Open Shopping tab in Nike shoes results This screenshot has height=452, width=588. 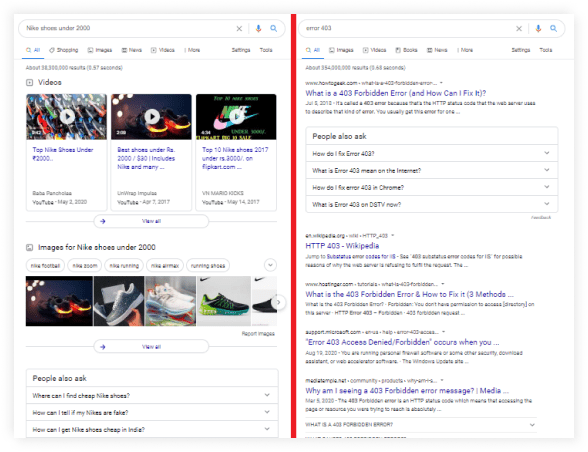coord(64,50)
